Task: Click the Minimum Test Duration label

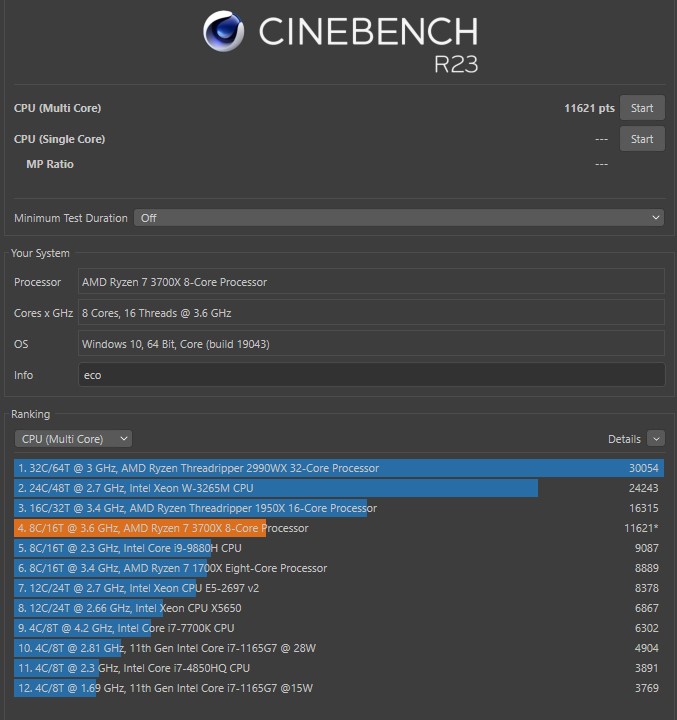Action: pos(71,218)
